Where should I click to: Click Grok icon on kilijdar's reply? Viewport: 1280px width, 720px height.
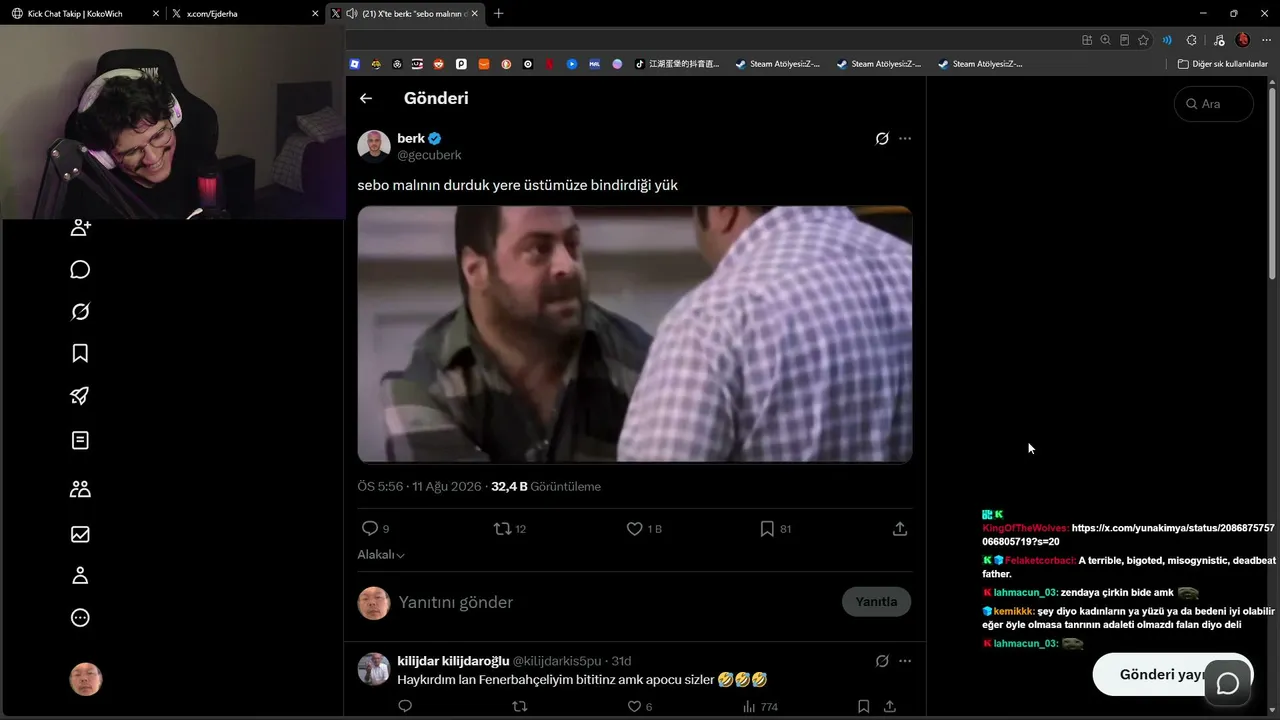[x=882, y=661]
